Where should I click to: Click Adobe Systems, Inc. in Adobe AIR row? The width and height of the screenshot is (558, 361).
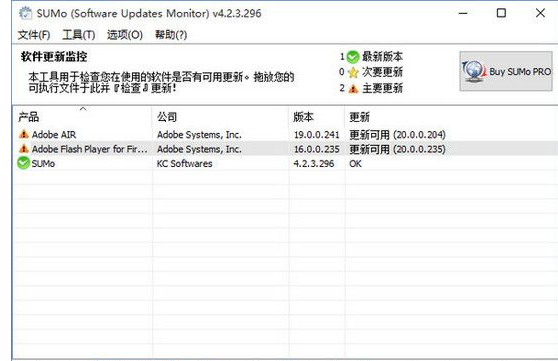tap(199, 135)
